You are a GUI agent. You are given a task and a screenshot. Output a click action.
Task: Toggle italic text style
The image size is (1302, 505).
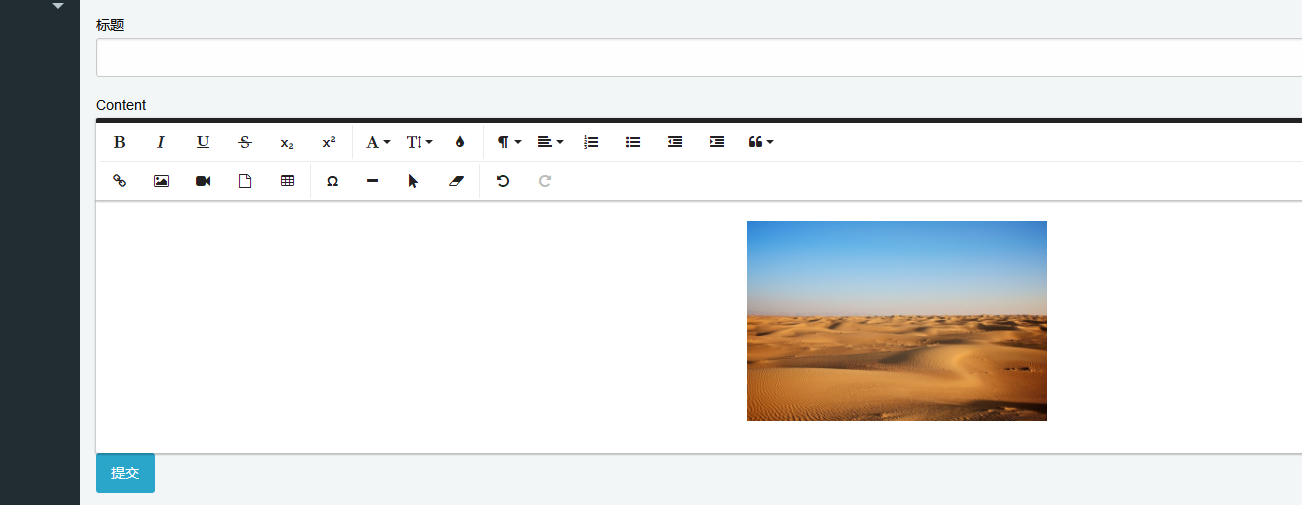tap(161, 142)
